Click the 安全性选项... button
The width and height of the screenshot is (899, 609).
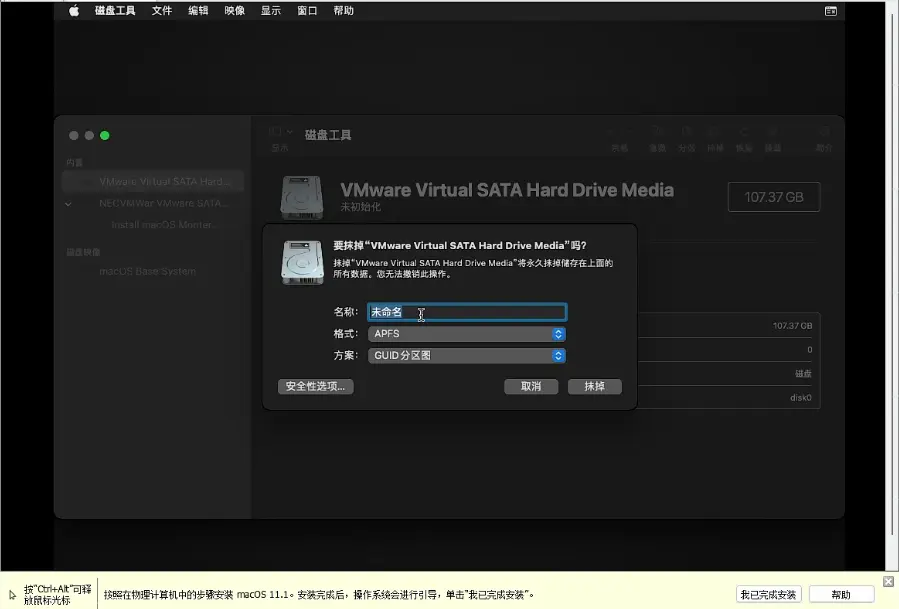click(315, 386)
